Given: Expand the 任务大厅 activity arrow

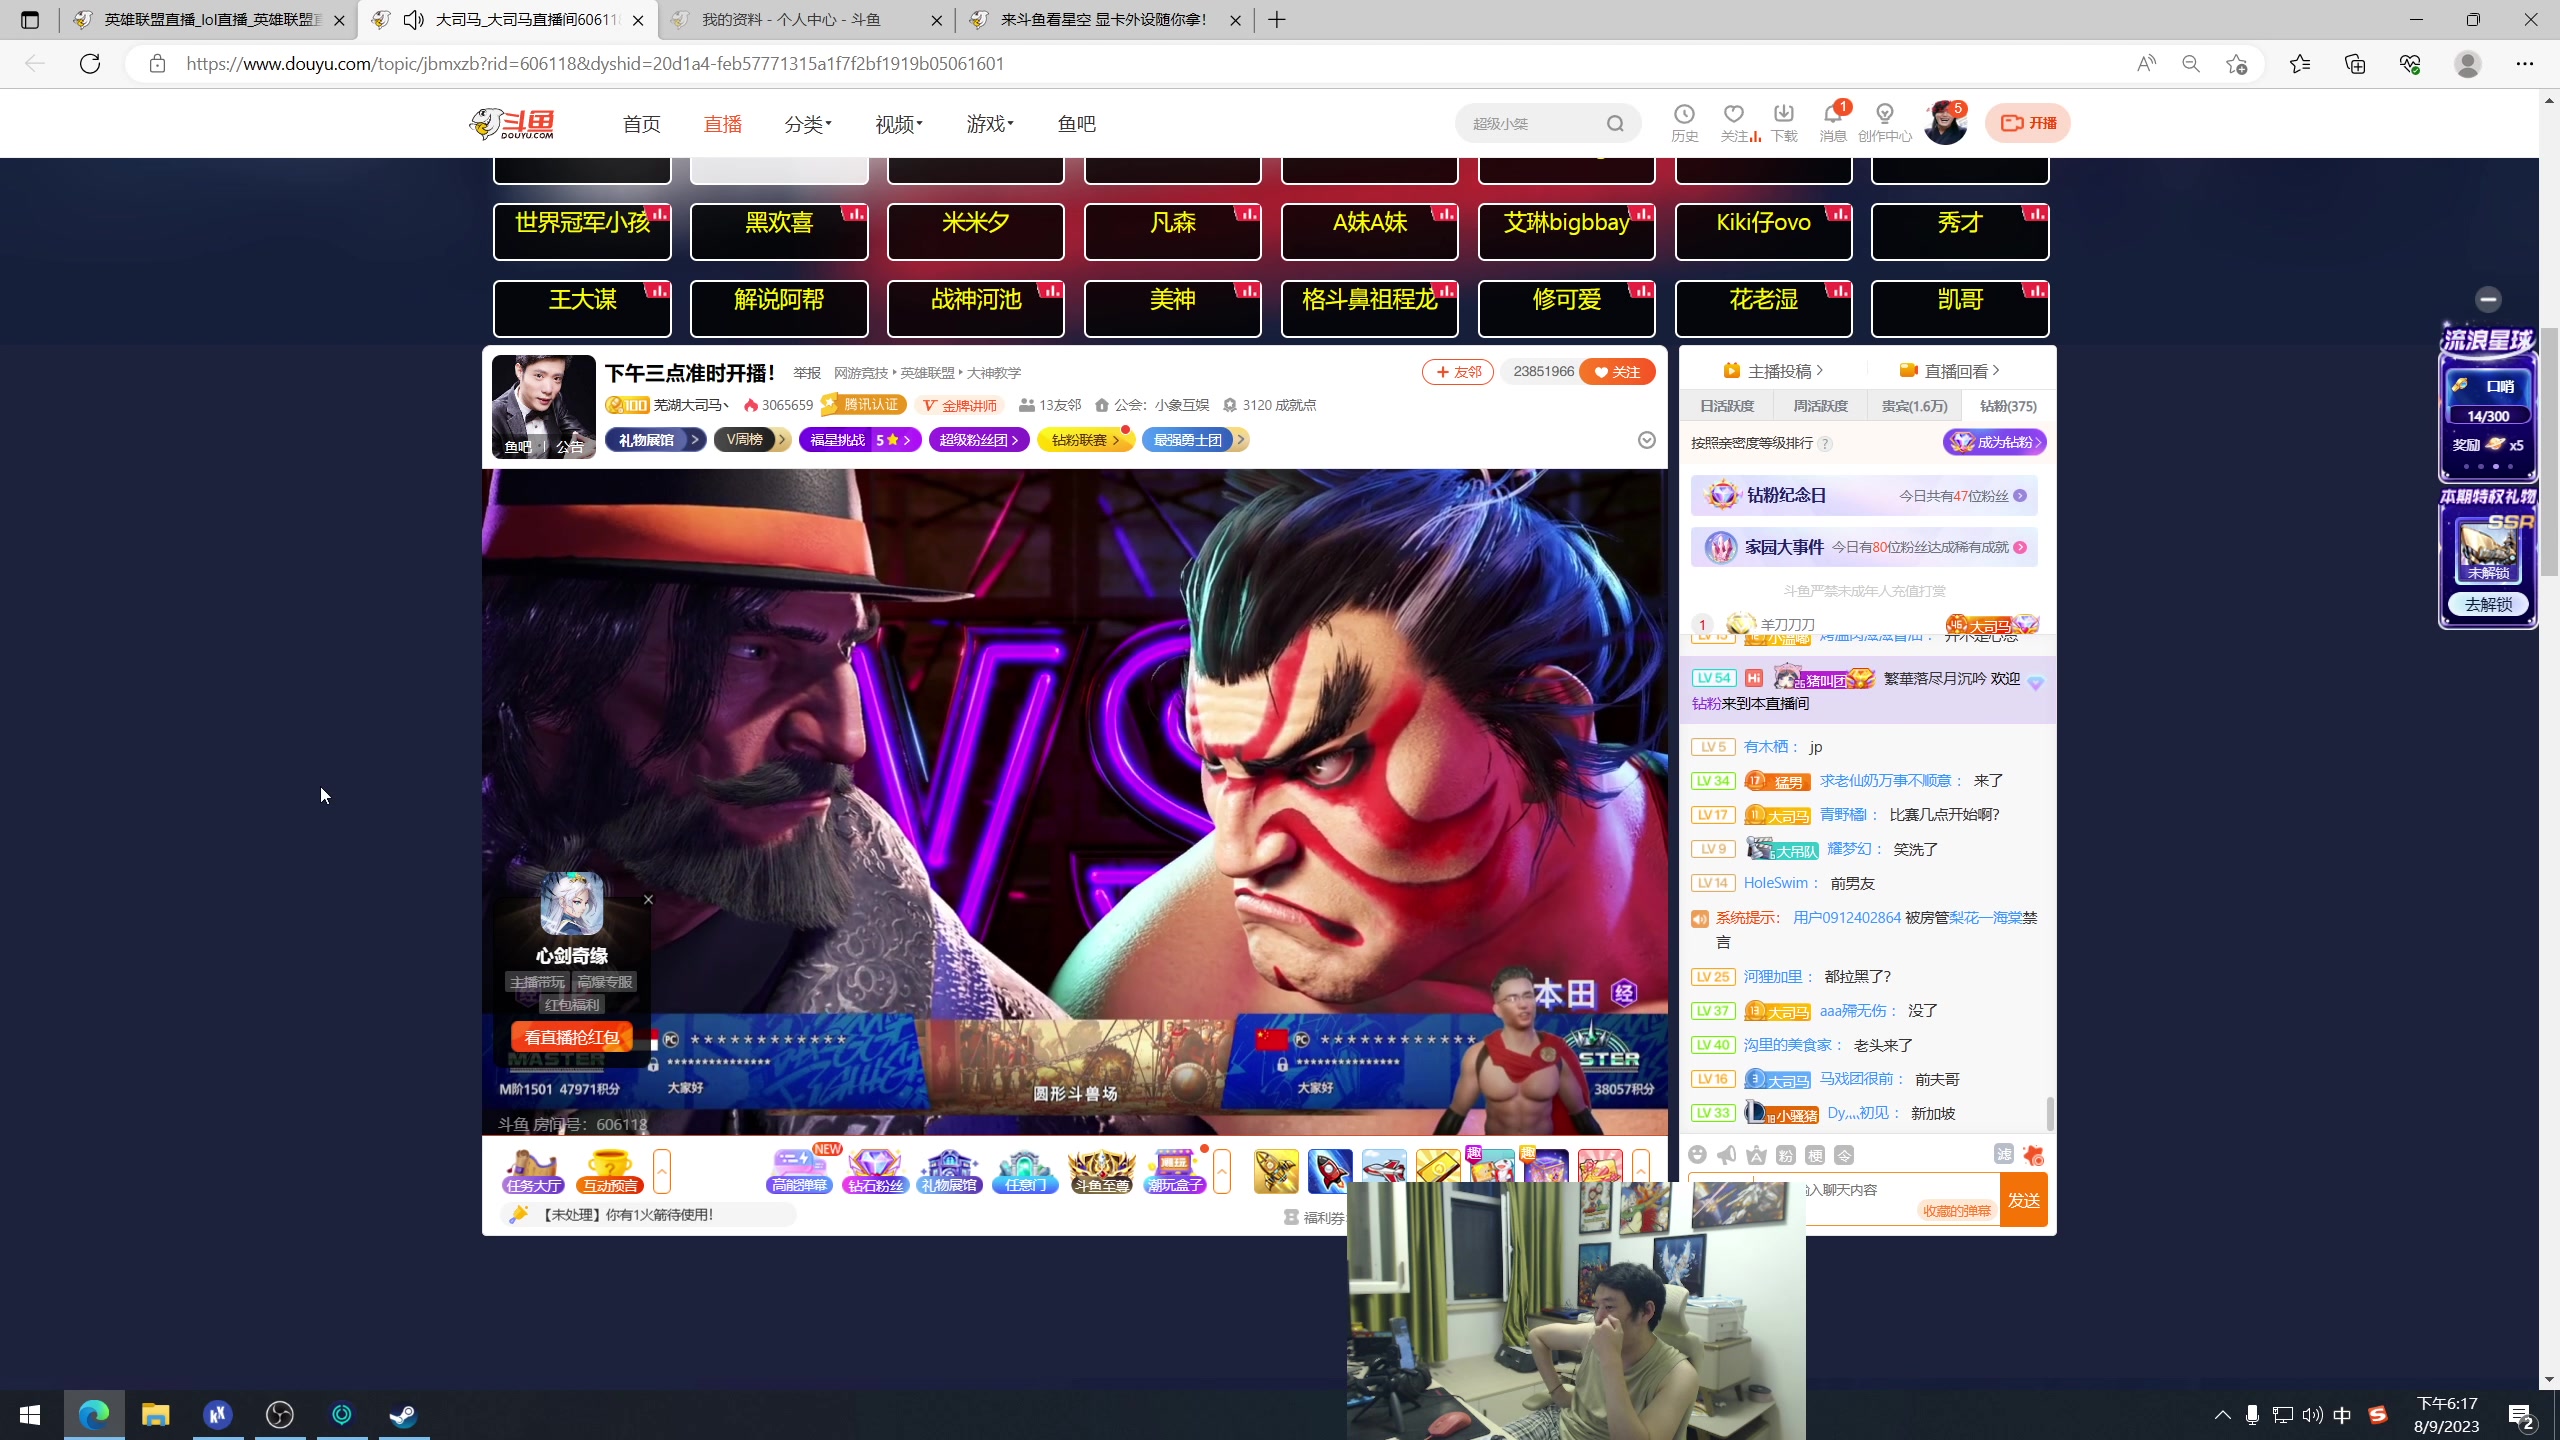Looking at the screenshot, I should tap(662, 1171).
